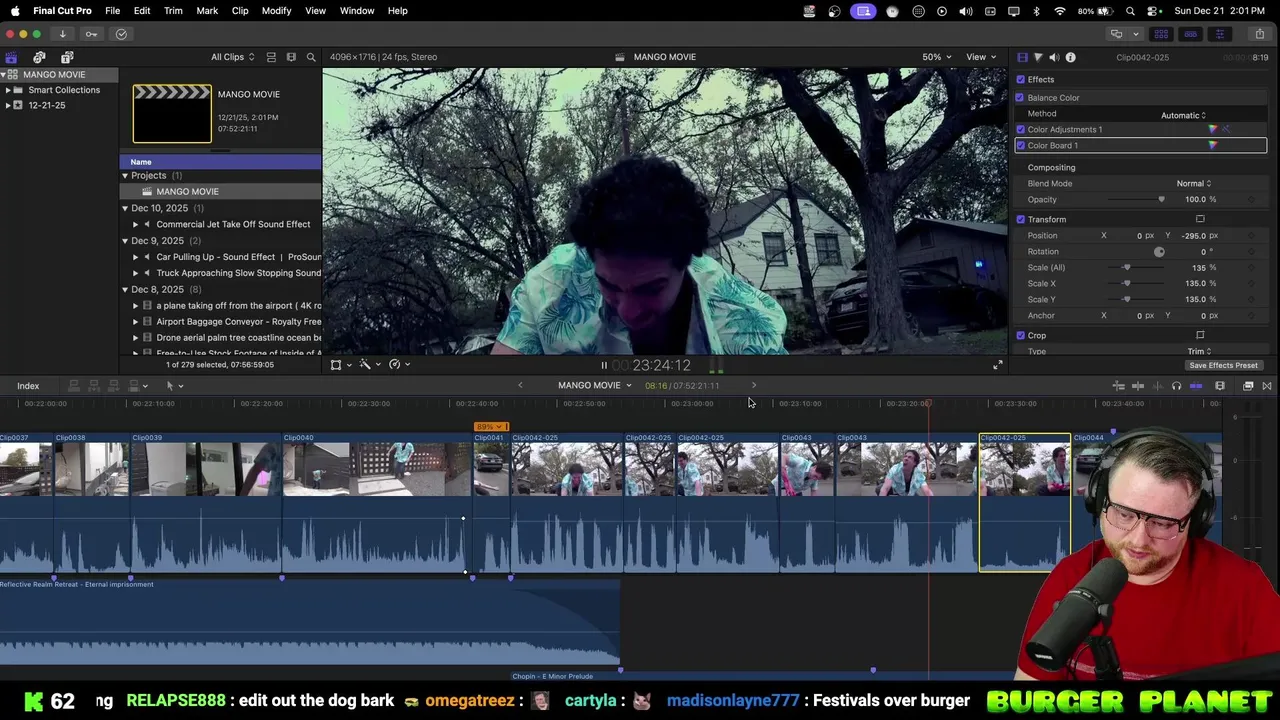
Task: Open the Info inspector icon
Action: coord(1070,57)
